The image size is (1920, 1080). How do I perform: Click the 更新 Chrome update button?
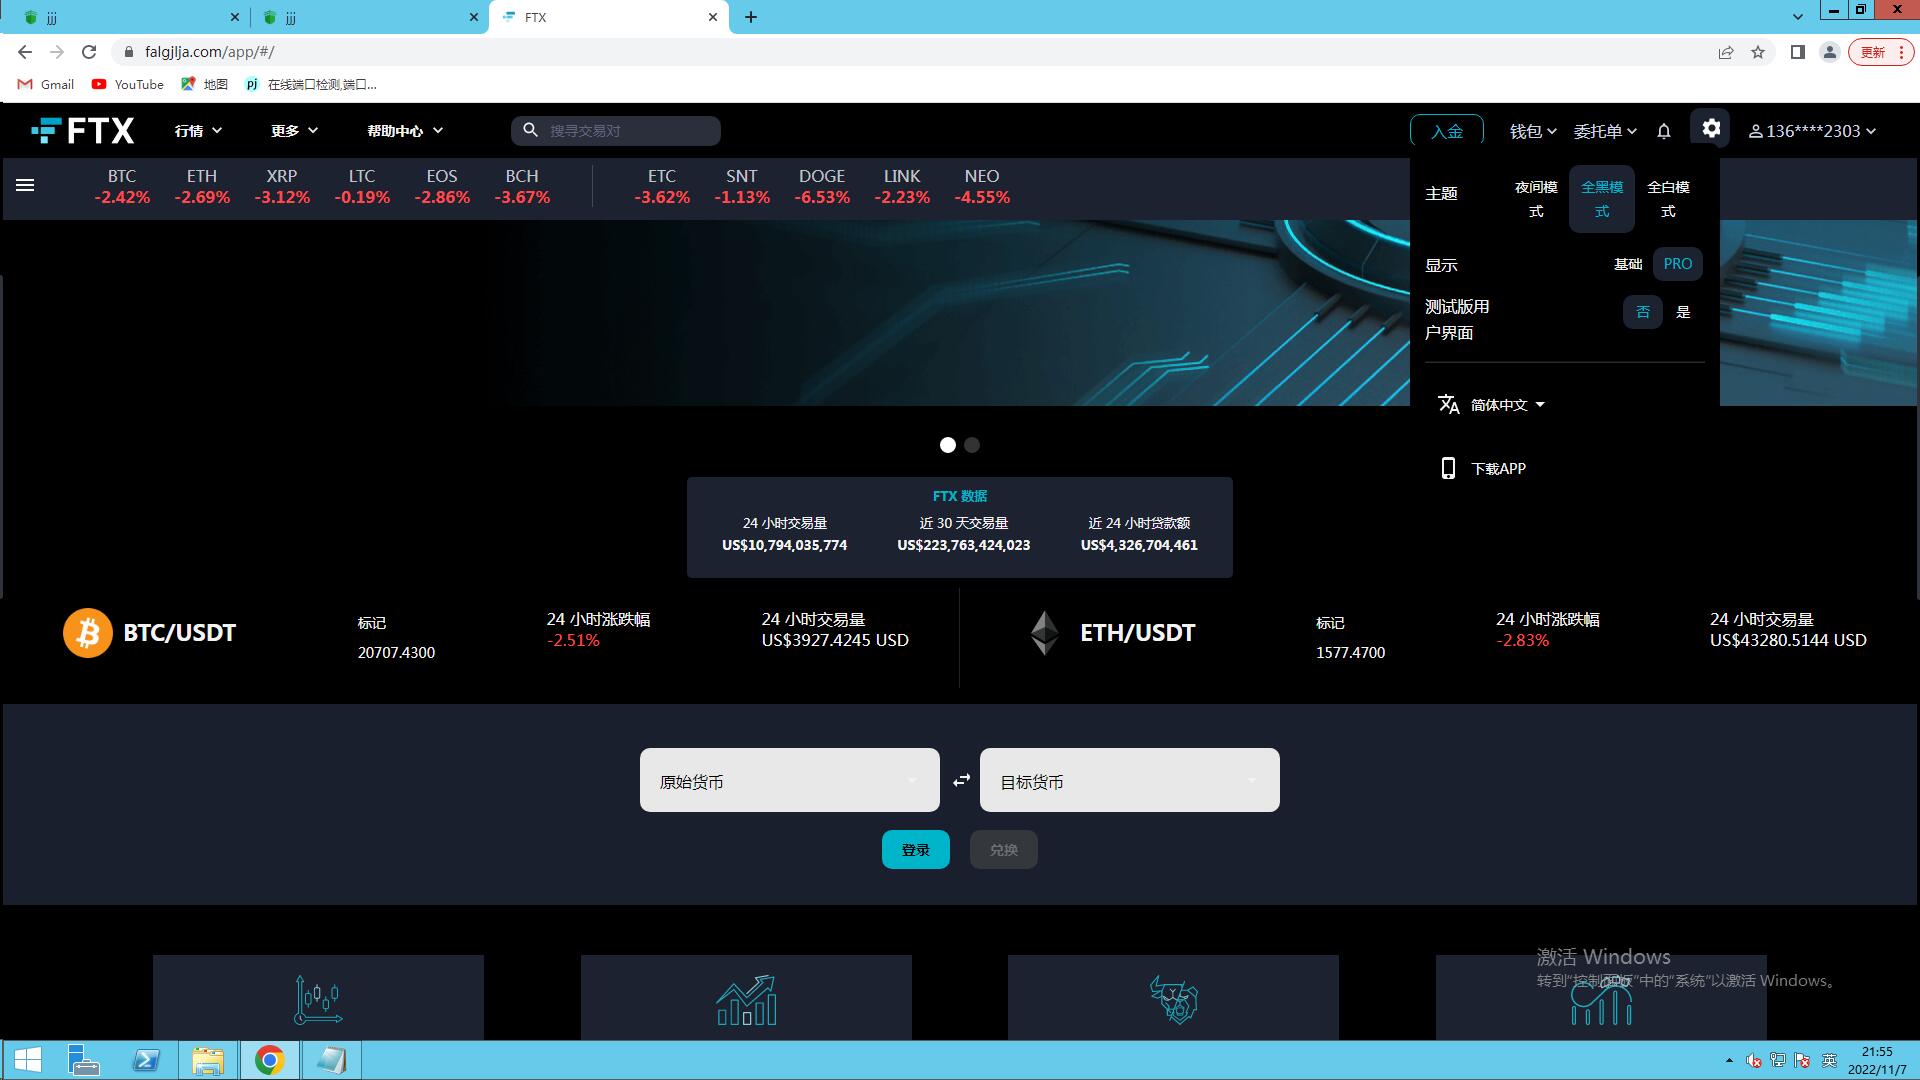click(1880, 52)
